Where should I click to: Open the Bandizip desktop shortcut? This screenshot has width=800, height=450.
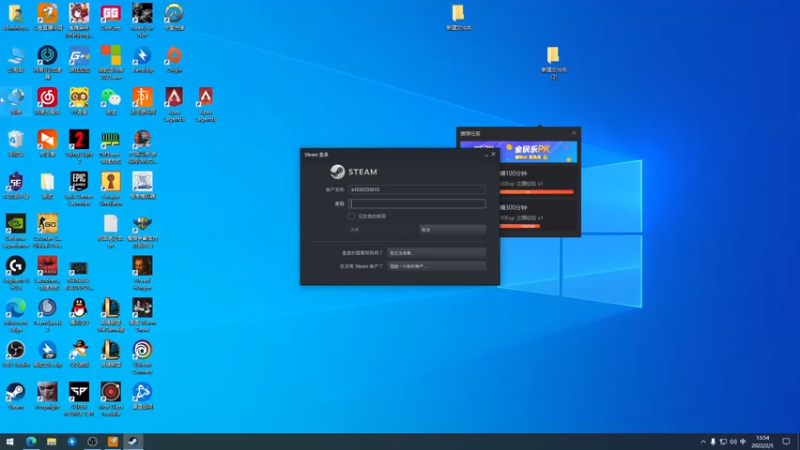pos(142,59)
